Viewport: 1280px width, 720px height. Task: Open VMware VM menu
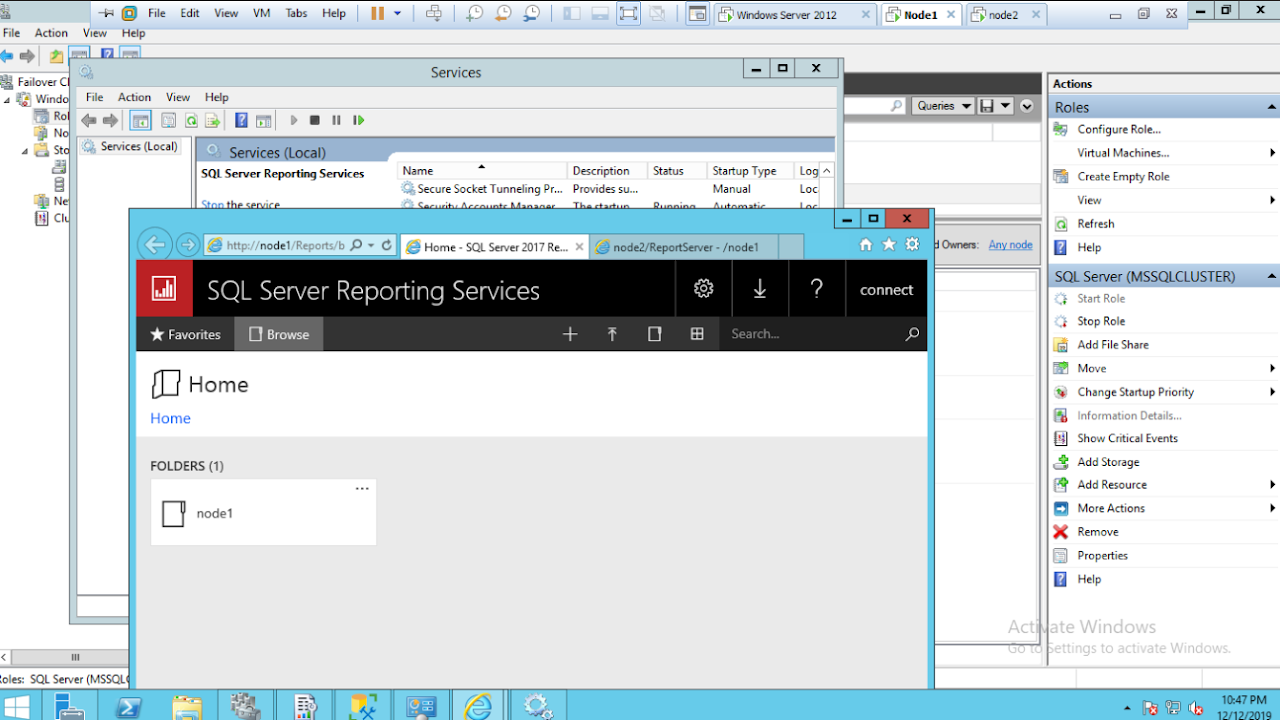(262, 14)
